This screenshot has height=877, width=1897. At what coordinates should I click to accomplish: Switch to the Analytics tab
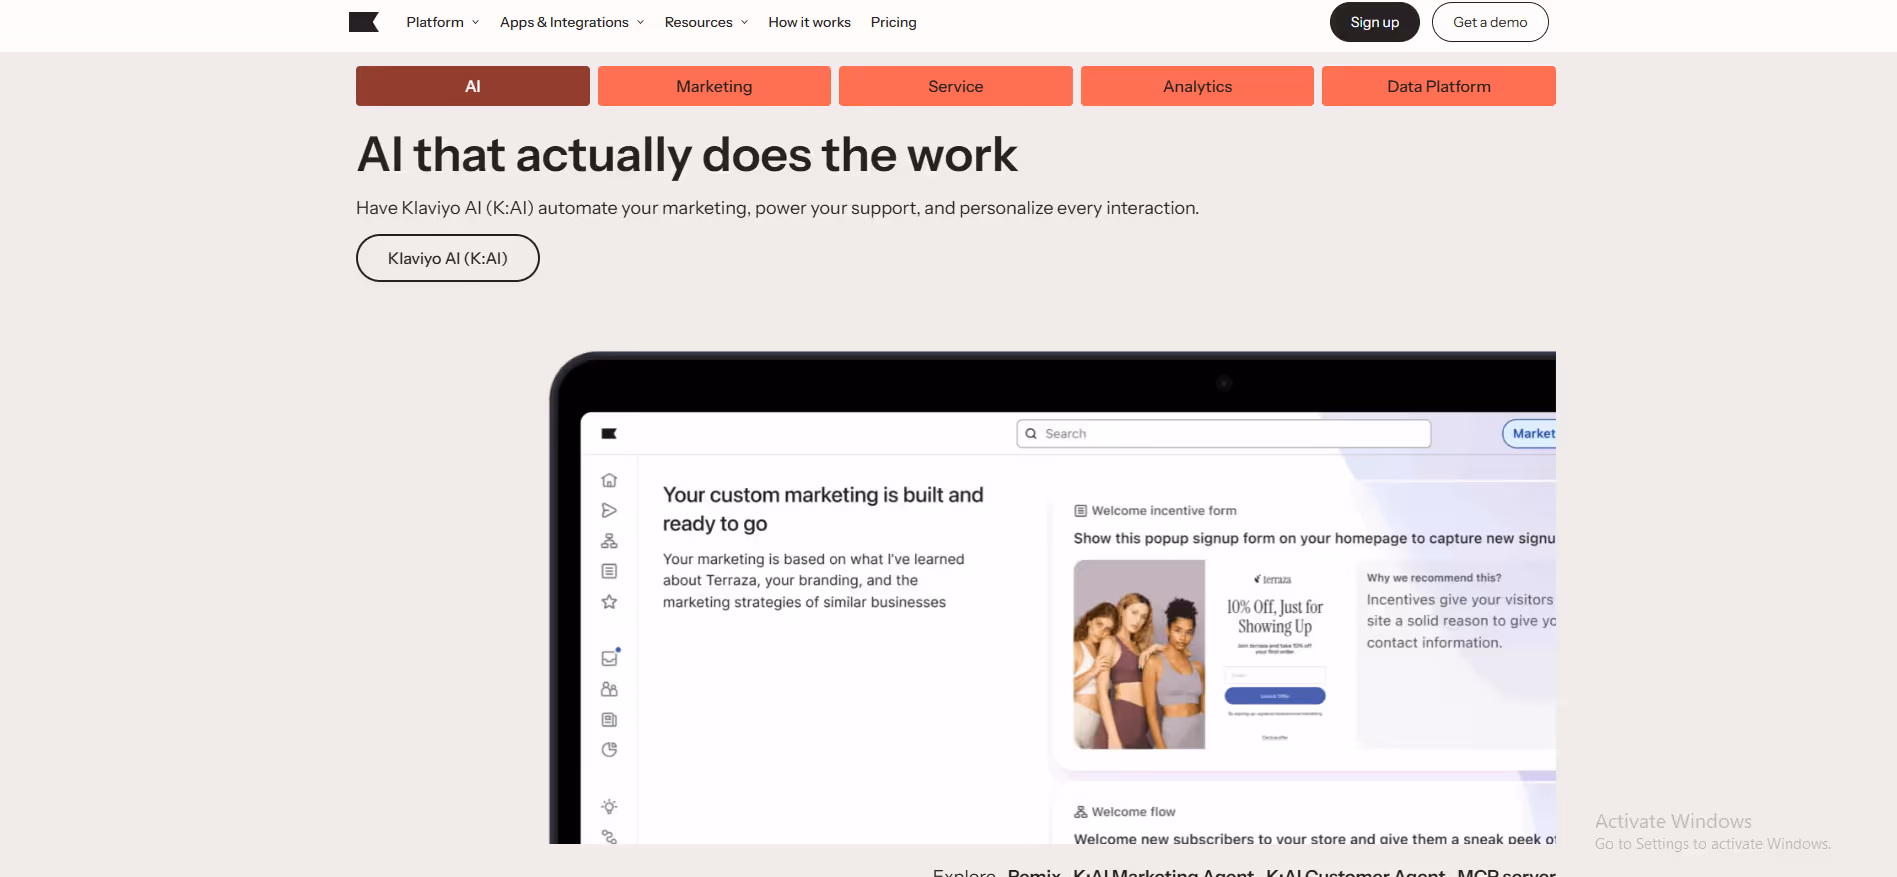tap(1197, 86)
